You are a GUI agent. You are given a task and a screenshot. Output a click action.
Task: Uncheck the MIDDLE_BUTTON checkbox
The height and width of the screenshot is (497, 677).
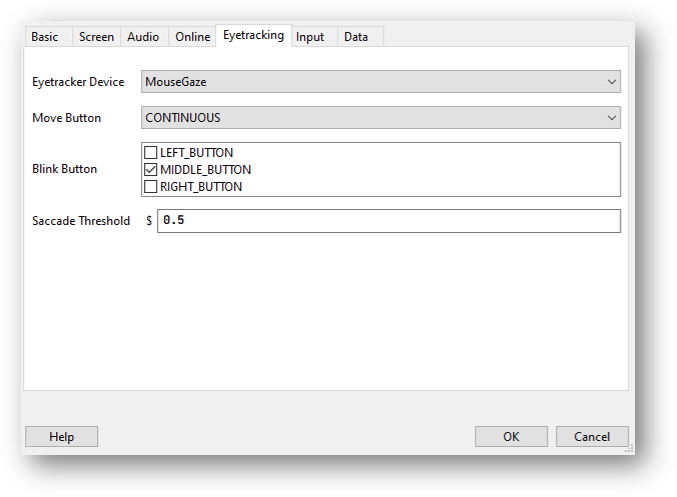[150, 170]
